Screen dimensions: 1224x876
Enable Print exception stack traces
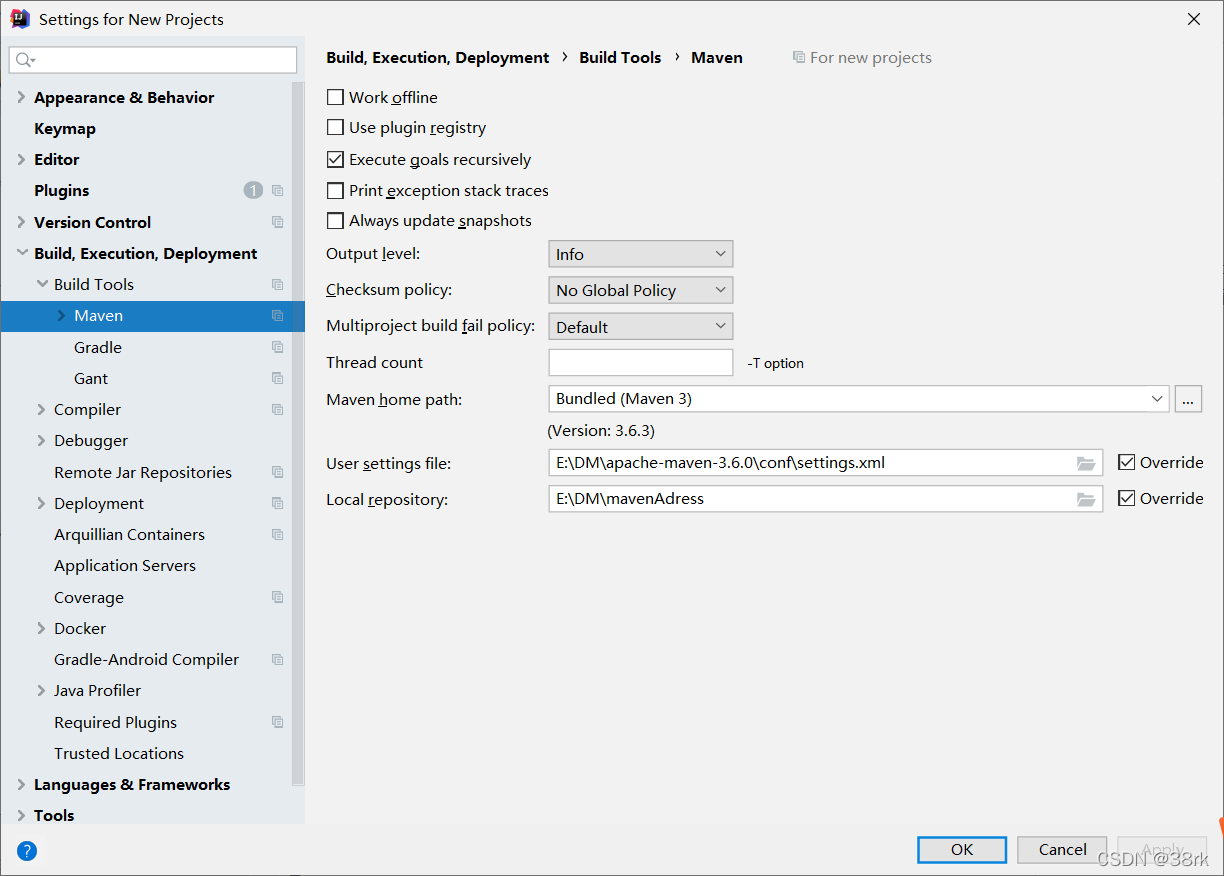click(x=335, y=190)
